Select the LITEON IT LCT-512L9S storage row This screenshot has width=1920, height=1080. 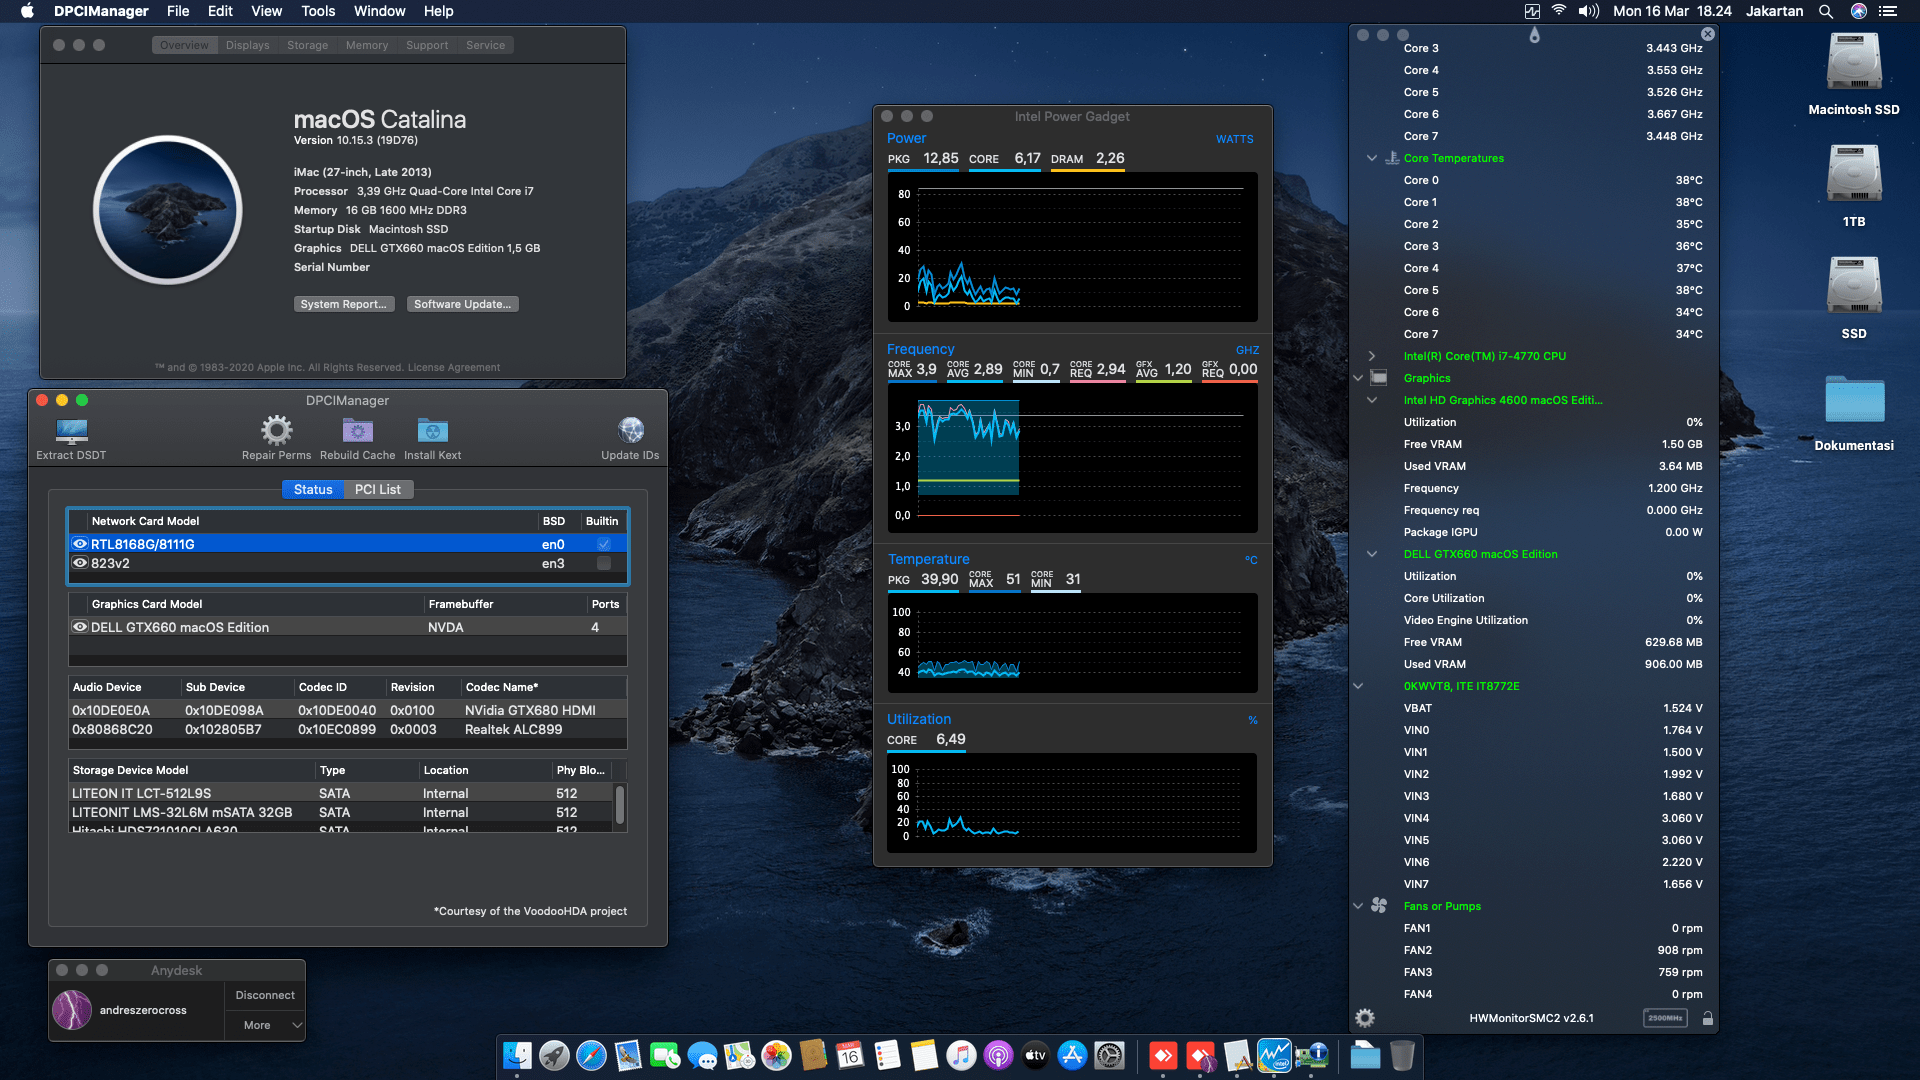click(x=341, y=793)
